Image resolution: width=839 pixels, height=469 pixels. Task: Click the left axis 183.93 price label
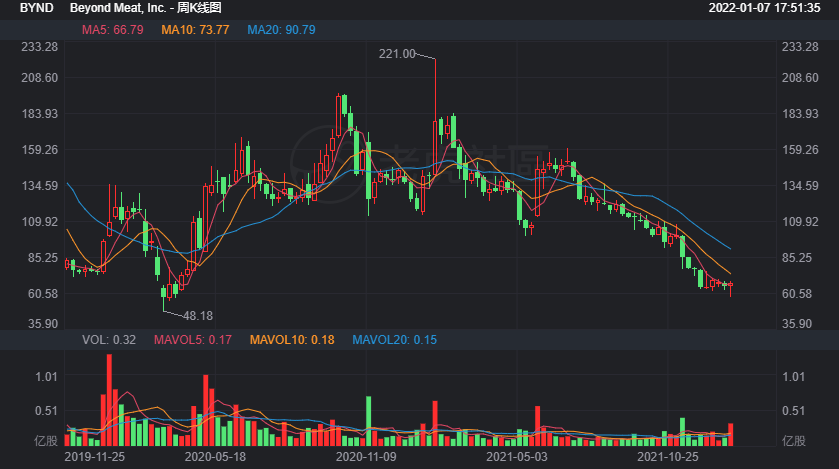40,114
